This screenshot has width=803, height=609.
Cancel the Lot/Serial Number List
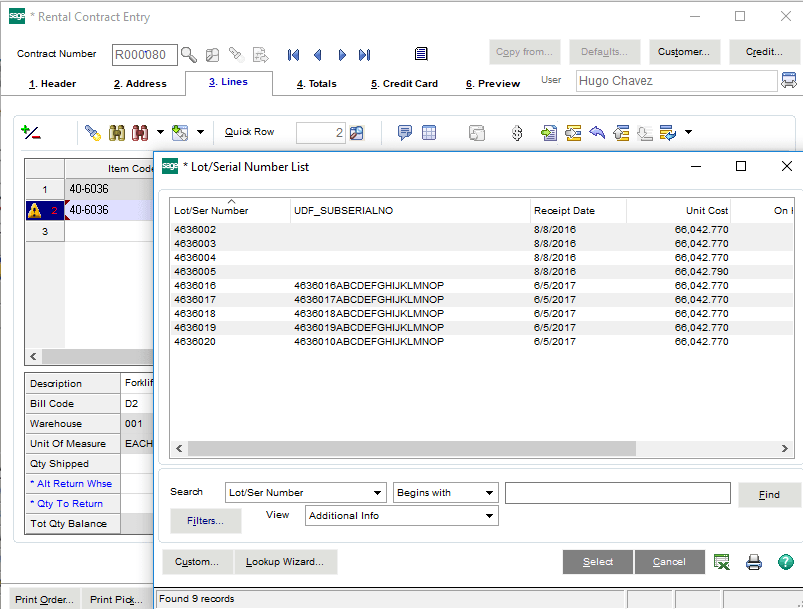669,562
